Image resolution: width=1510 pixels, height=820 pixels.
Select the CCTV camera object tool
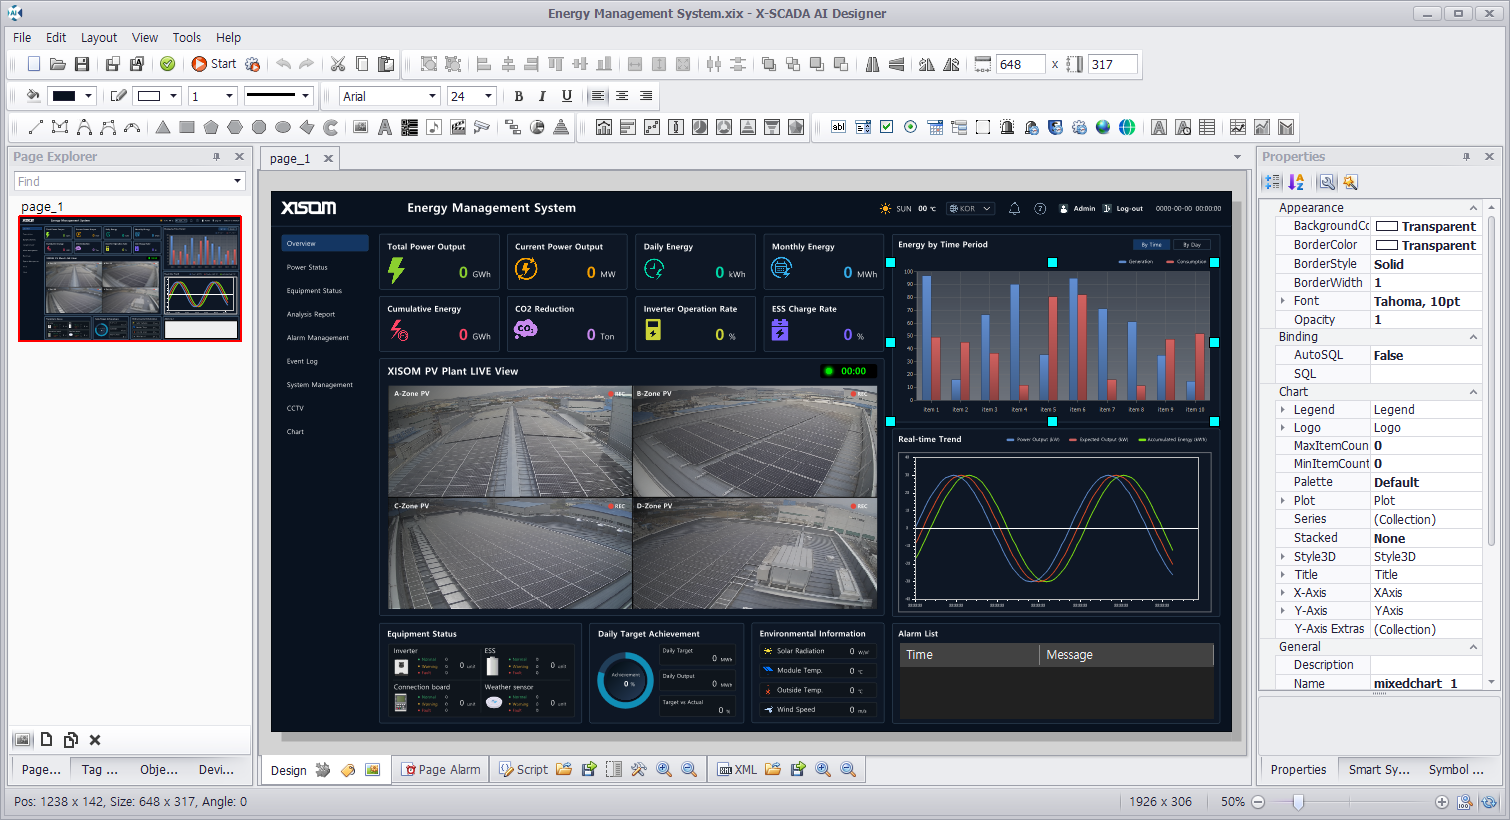pyautogui.click(x=481, y=127)
